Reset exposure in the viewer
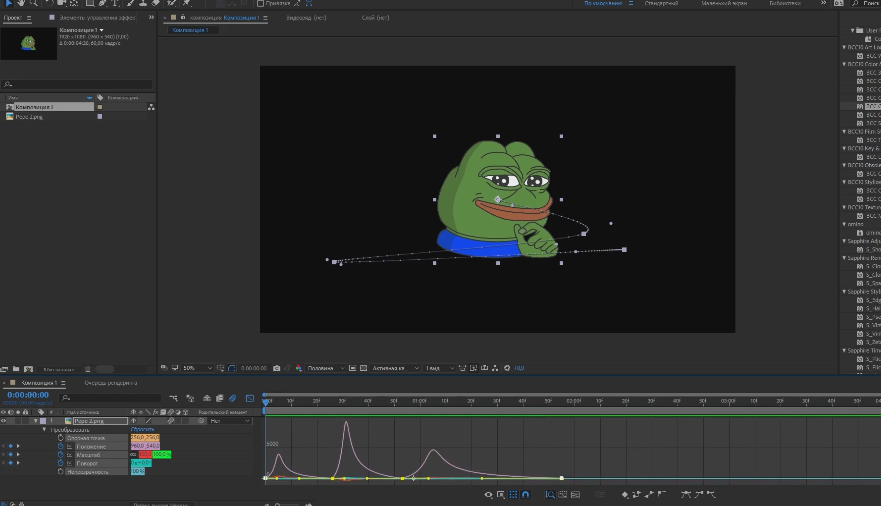Image resolution: width=881 pixels, height=506 pixels. pos(507,368)
